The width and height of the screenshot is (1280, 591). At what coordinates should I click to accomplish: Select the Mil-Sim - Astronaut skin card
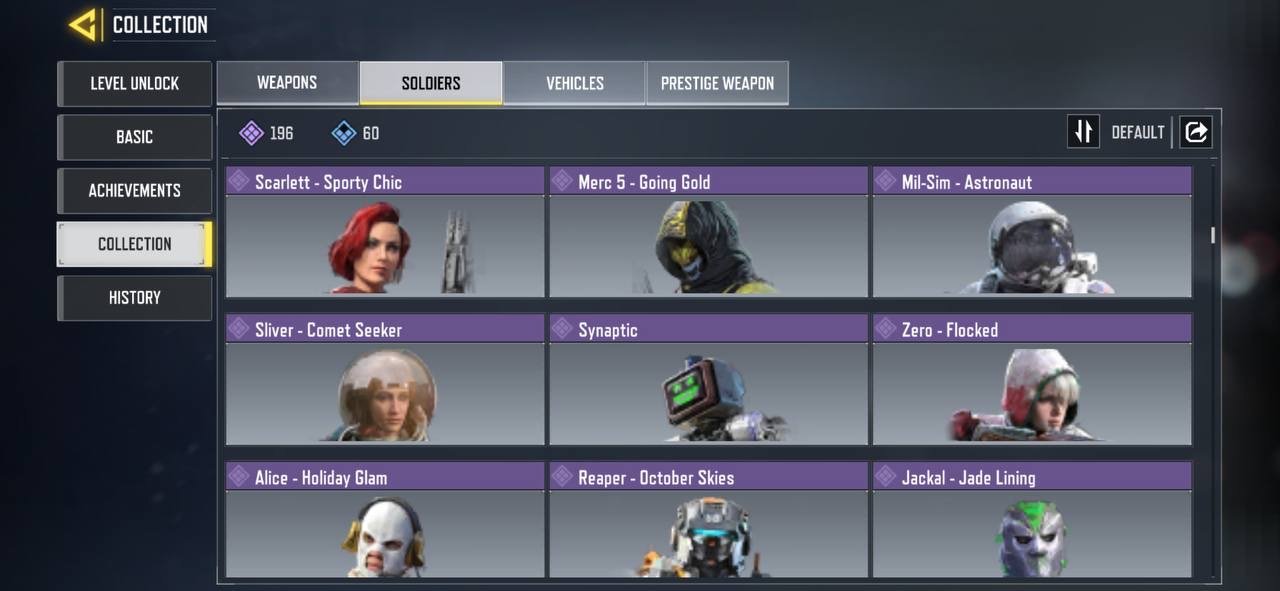pos(1032,232)
